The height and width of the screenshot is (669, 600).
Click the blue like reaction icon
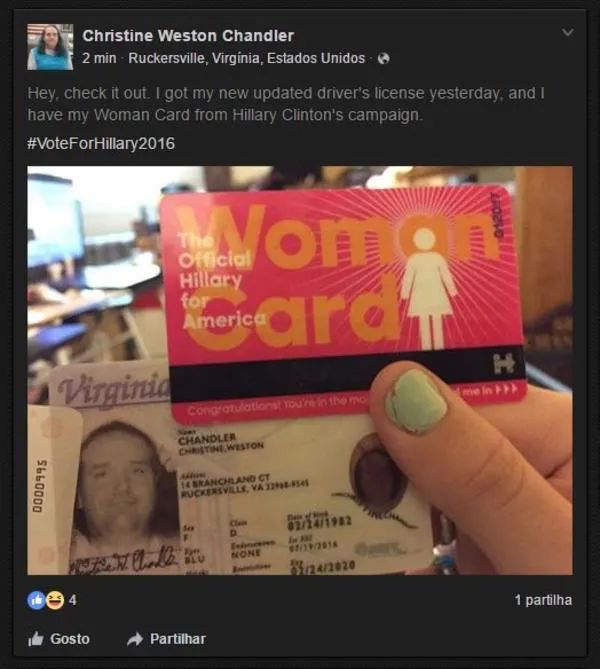point(36,600)
